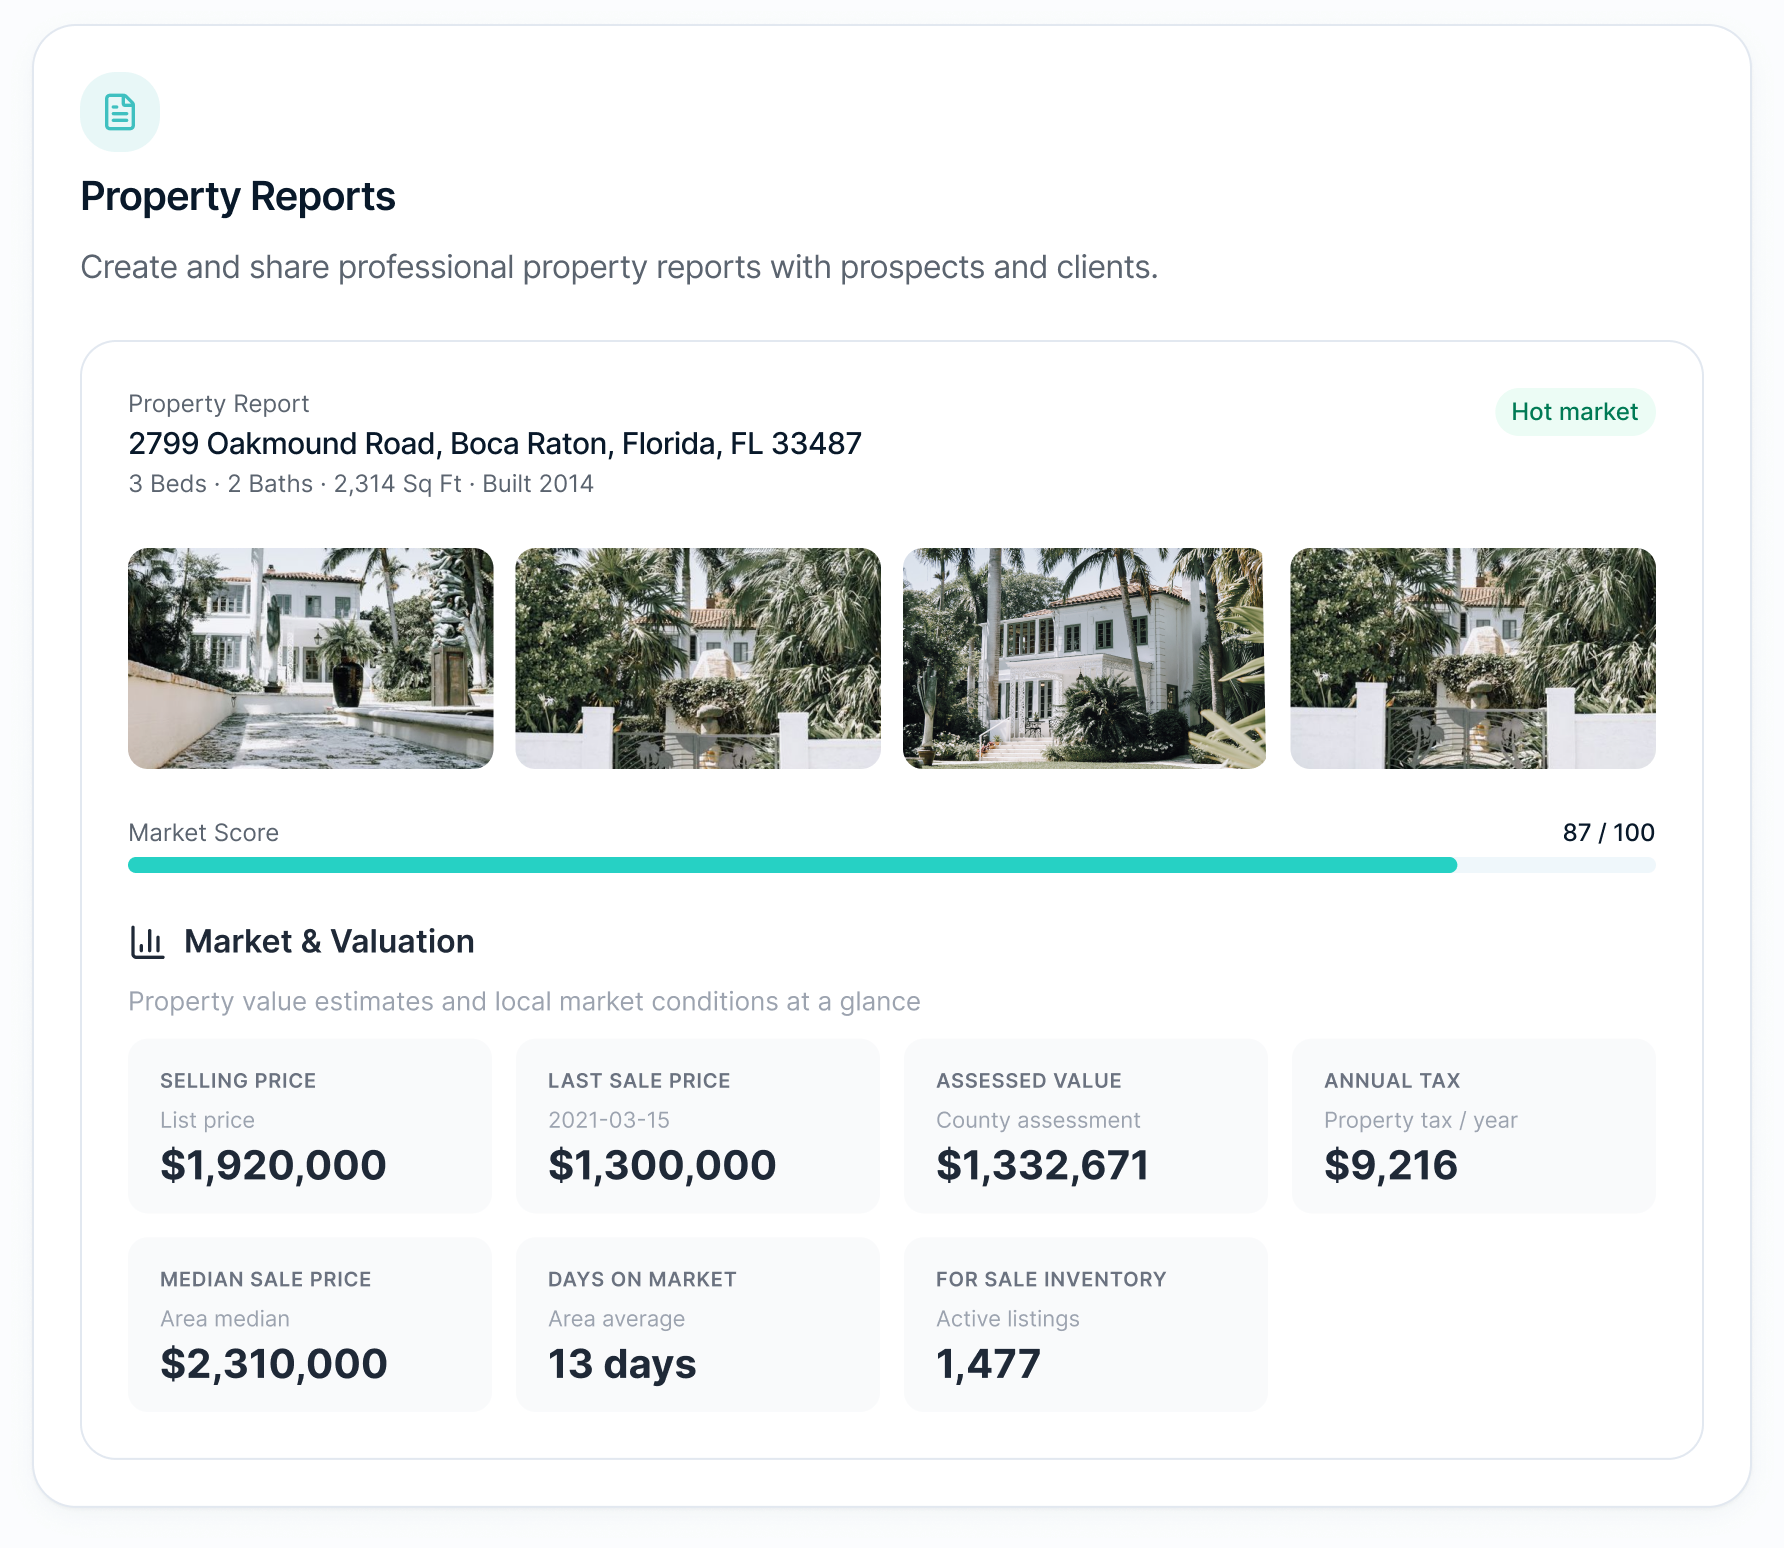
Task: Click the 3 Beds · 2 Baths details line
Action: tap(361, 484)
